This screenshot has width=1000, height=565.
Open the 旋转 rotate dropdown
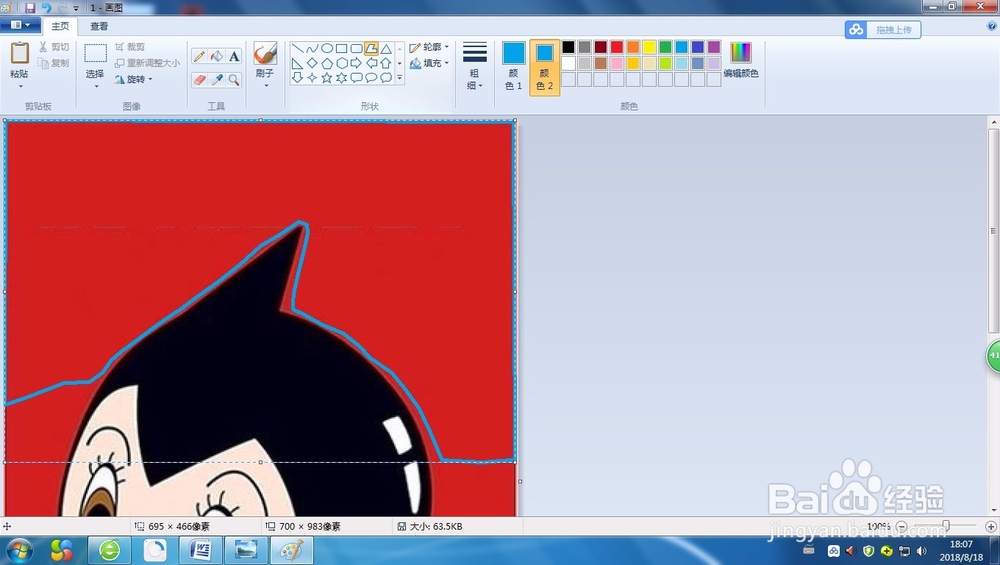134,80
